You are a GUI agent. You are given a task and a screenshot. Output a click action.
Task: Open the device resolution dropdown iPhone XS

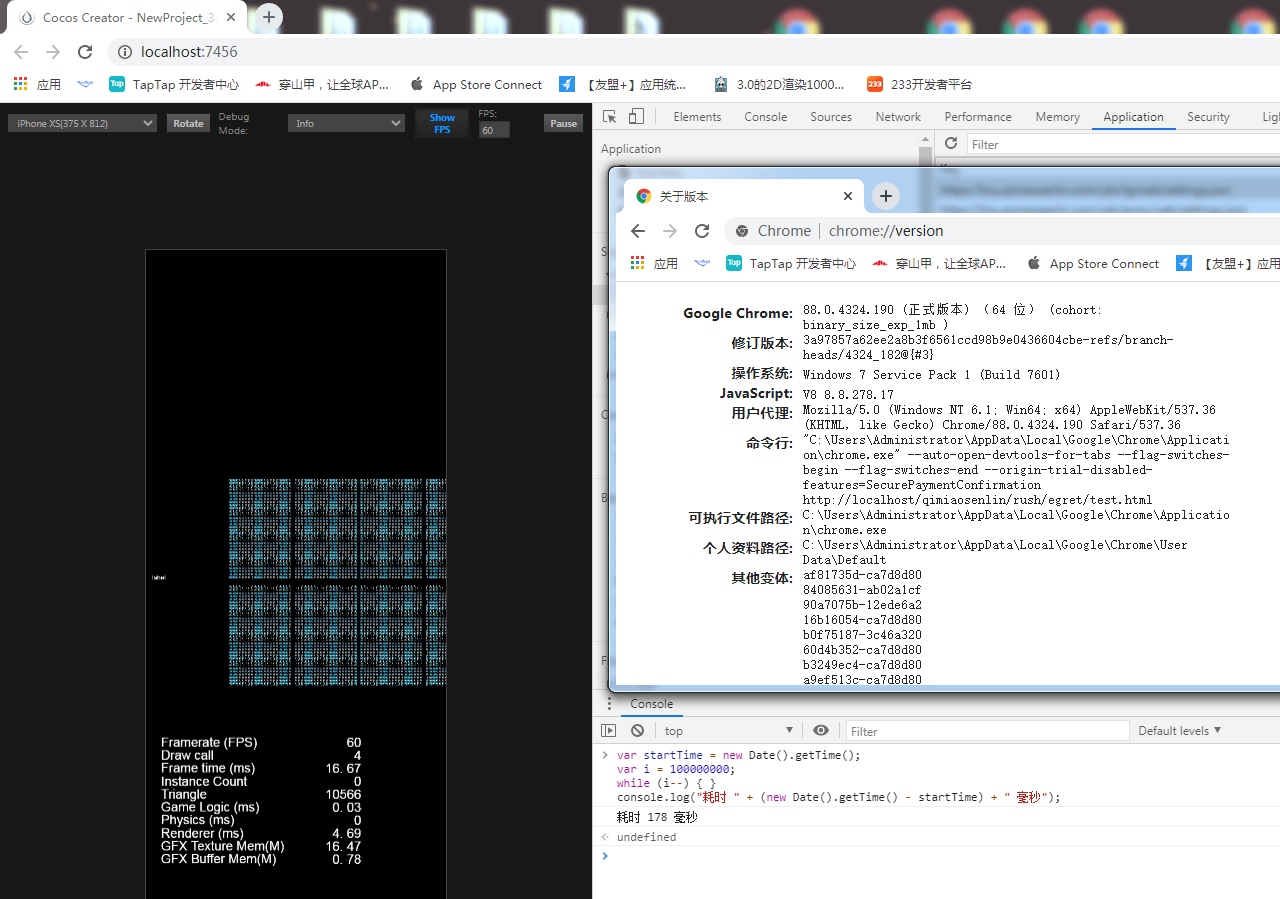(82, 123)
